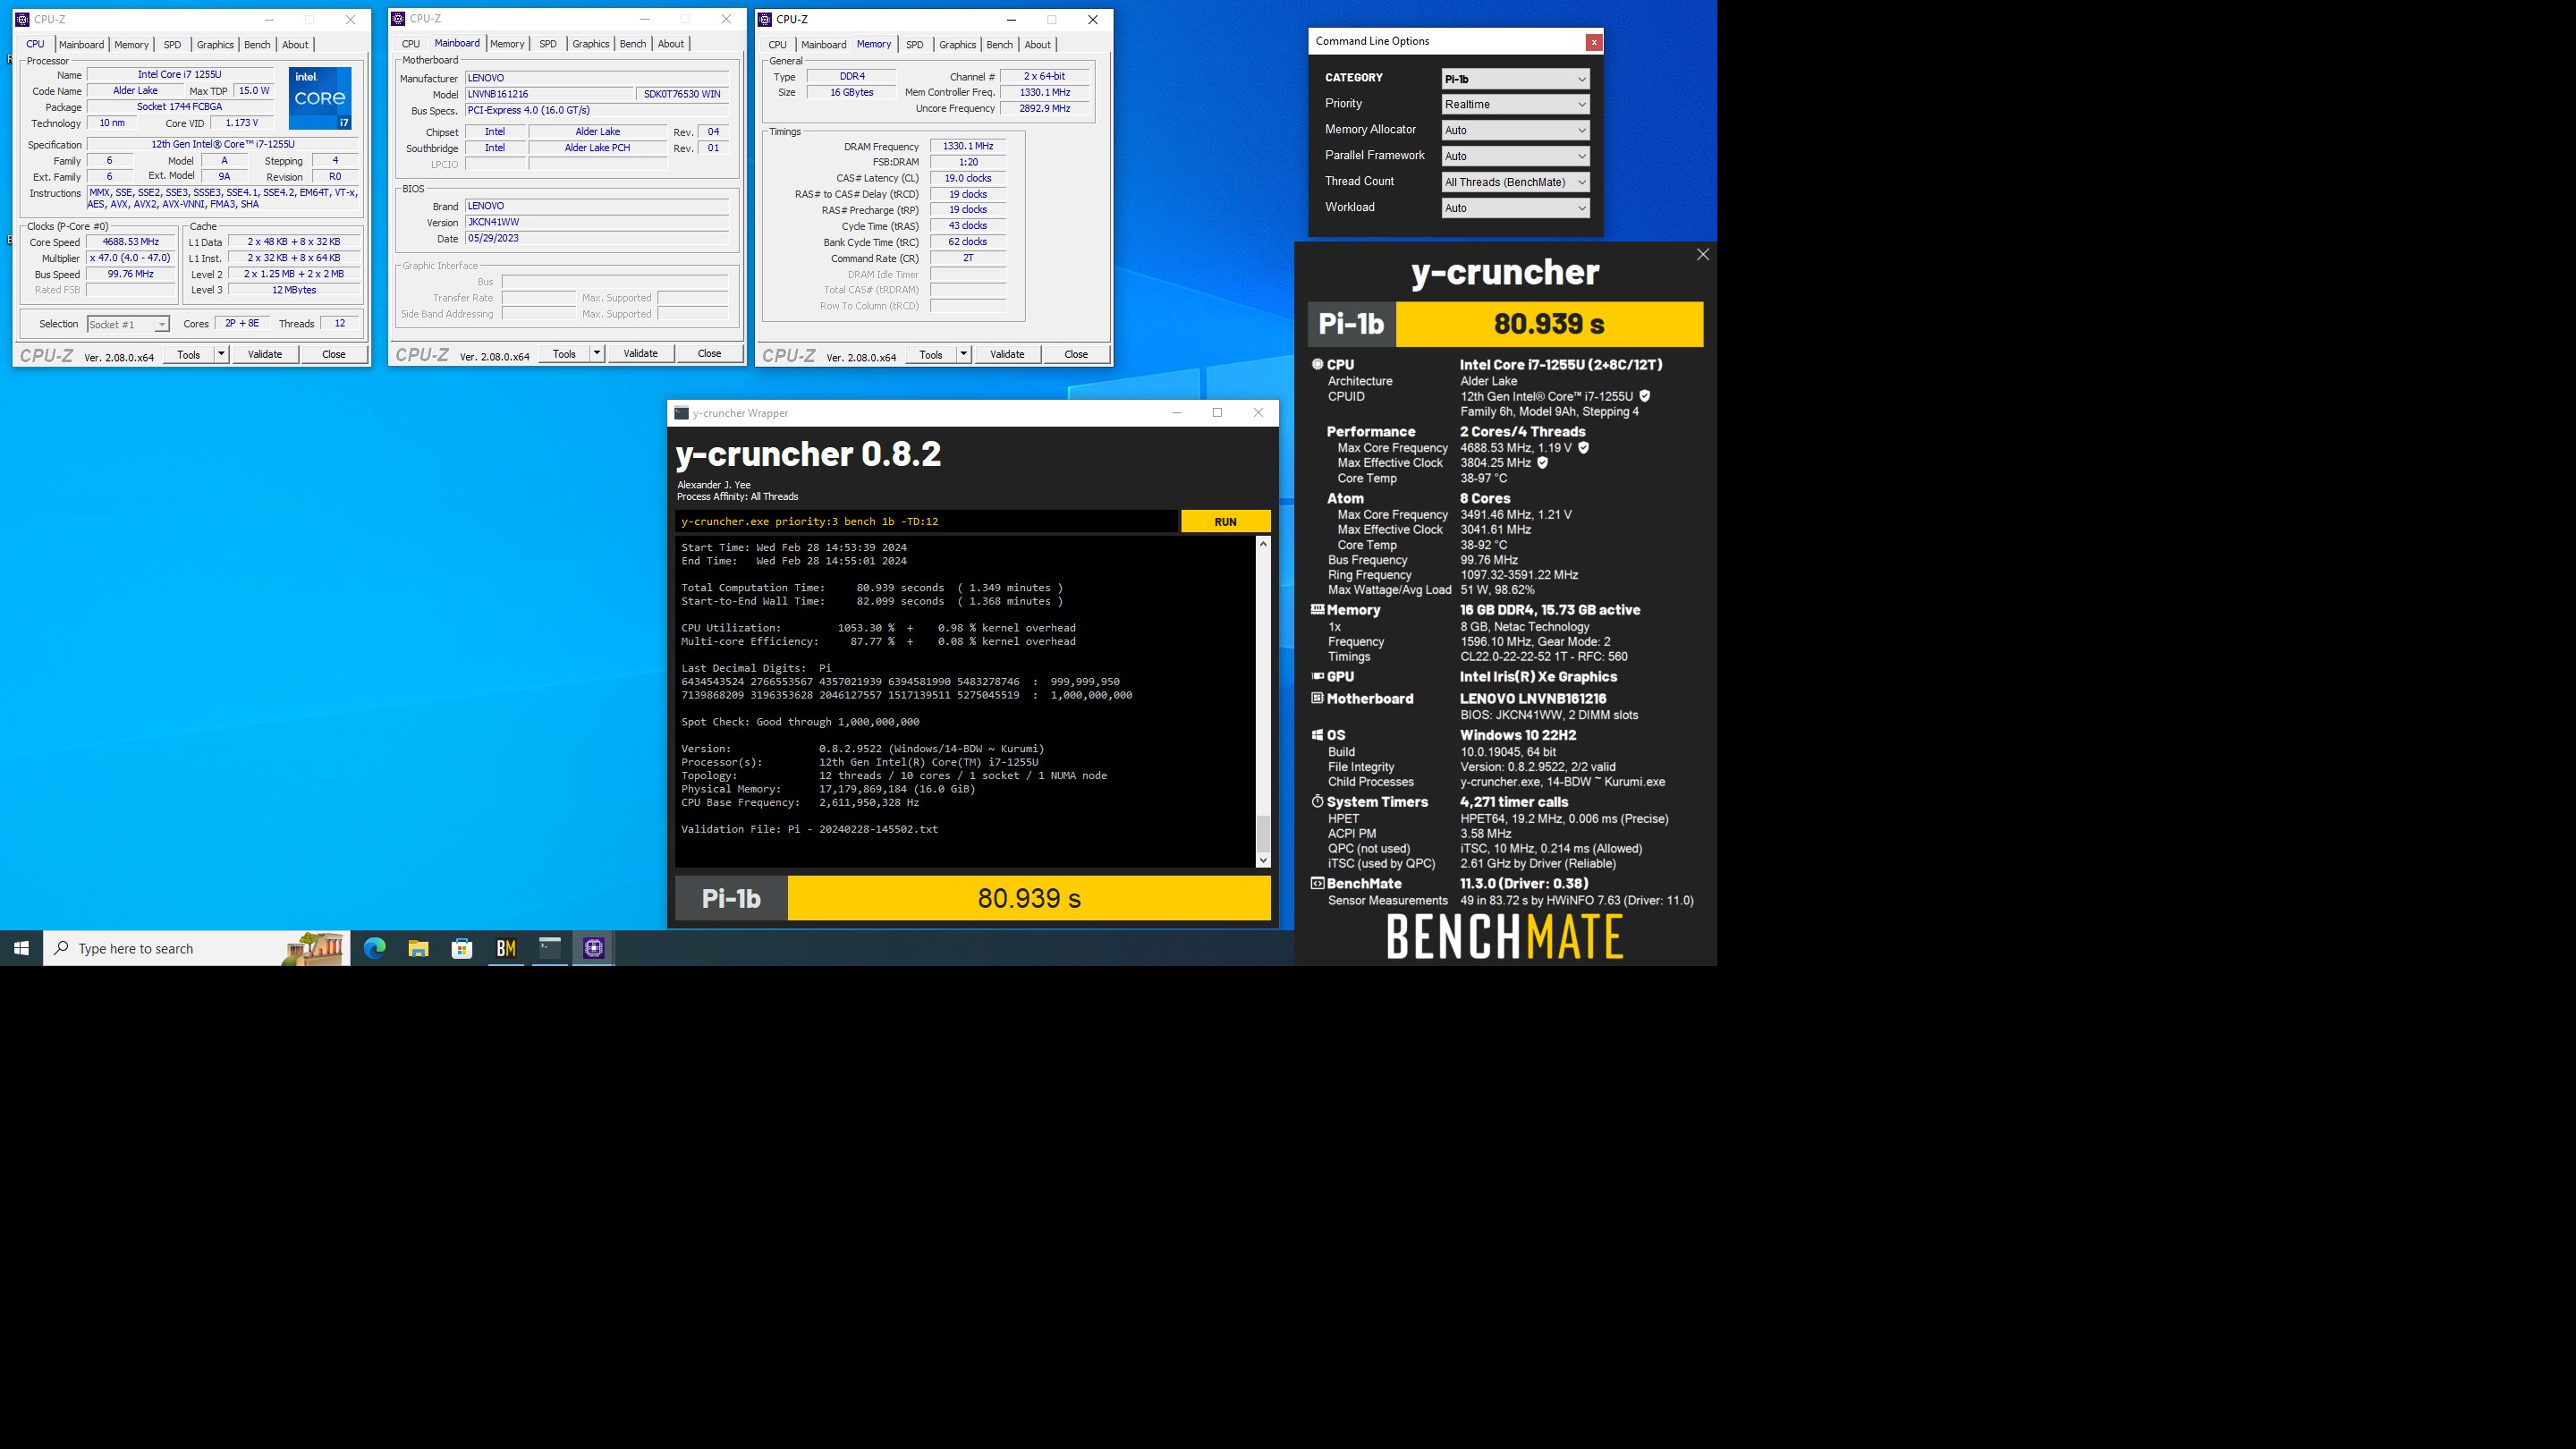Open Graphics tab in Mainboard CPU-Z window
This screenshot has height=1449, width=2576.
pyautogui.click(x=590, y=44)
